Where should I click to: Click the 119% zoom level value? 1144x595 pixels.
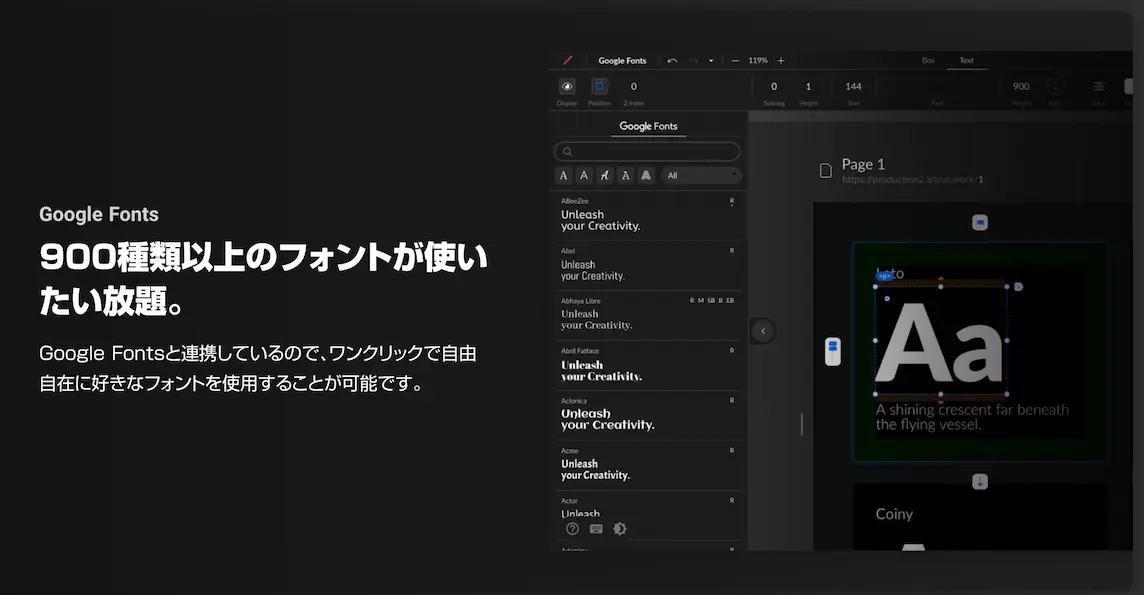point(758,61)
